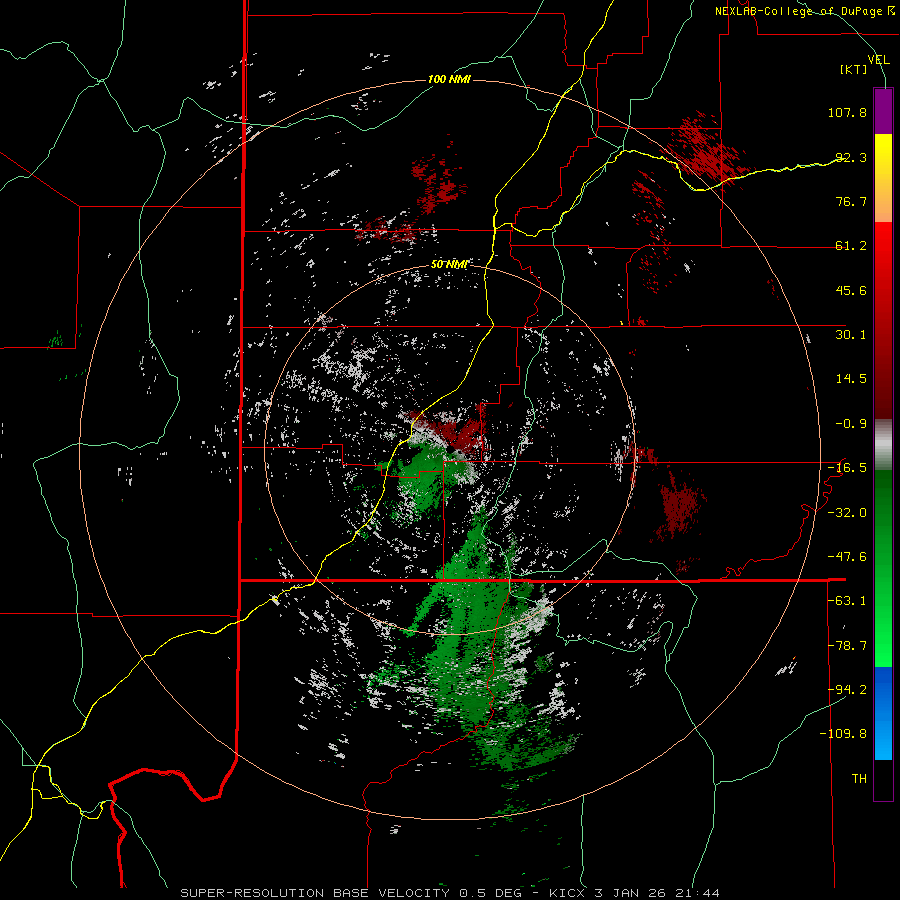Click the -63.1 velocity scale value
The image size is (900, 900).
[x=847, y=601]
